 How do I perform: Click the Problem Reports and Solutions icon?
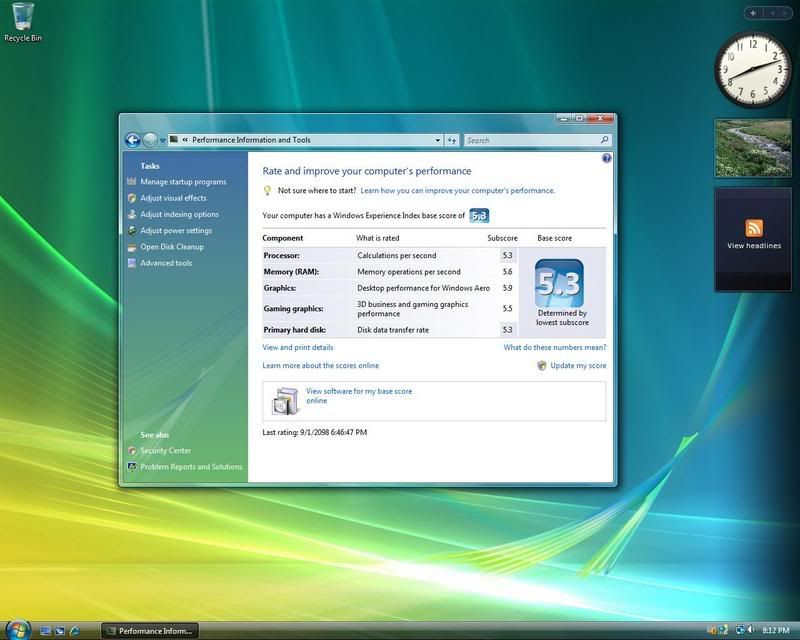coord(132,467)
